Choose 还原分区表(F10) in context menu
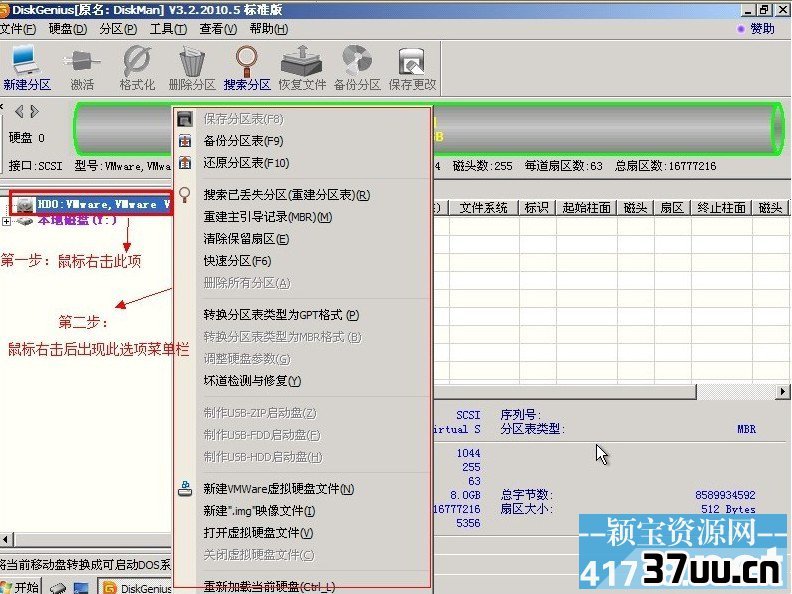The image size is (792, 594). click(x=246, y=163)
